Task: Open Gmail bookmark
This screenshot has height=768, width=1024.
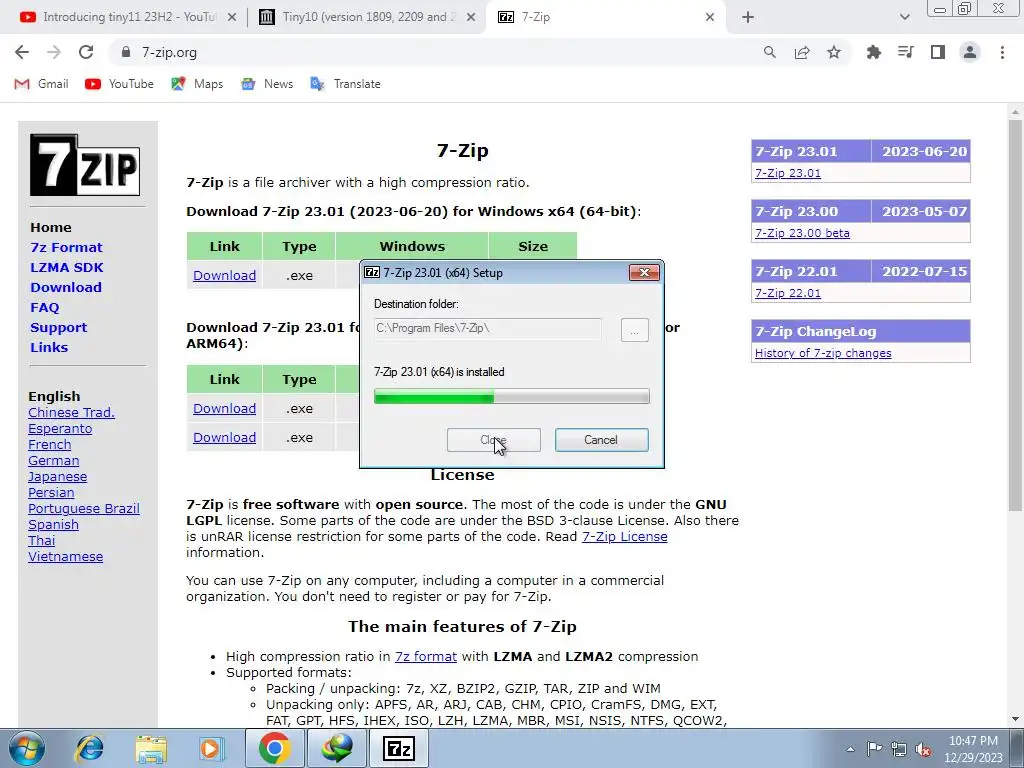Action: tap(41, 84)
